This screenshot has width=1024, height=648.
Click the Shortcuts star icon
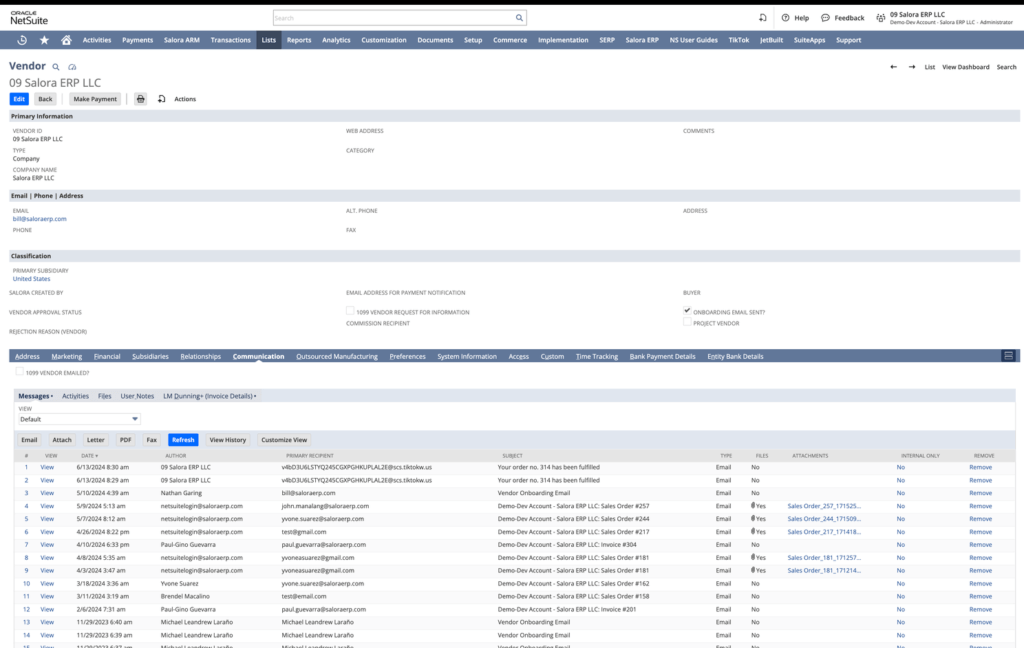(x=44, y=40)
